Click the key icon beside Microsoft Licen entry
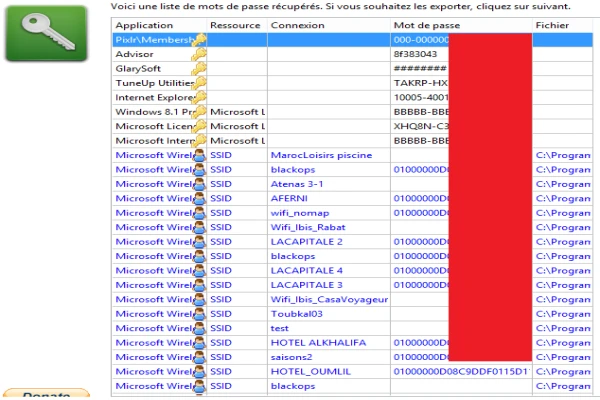This screenshot has width=600, height=400. click(x=199, y=126)
